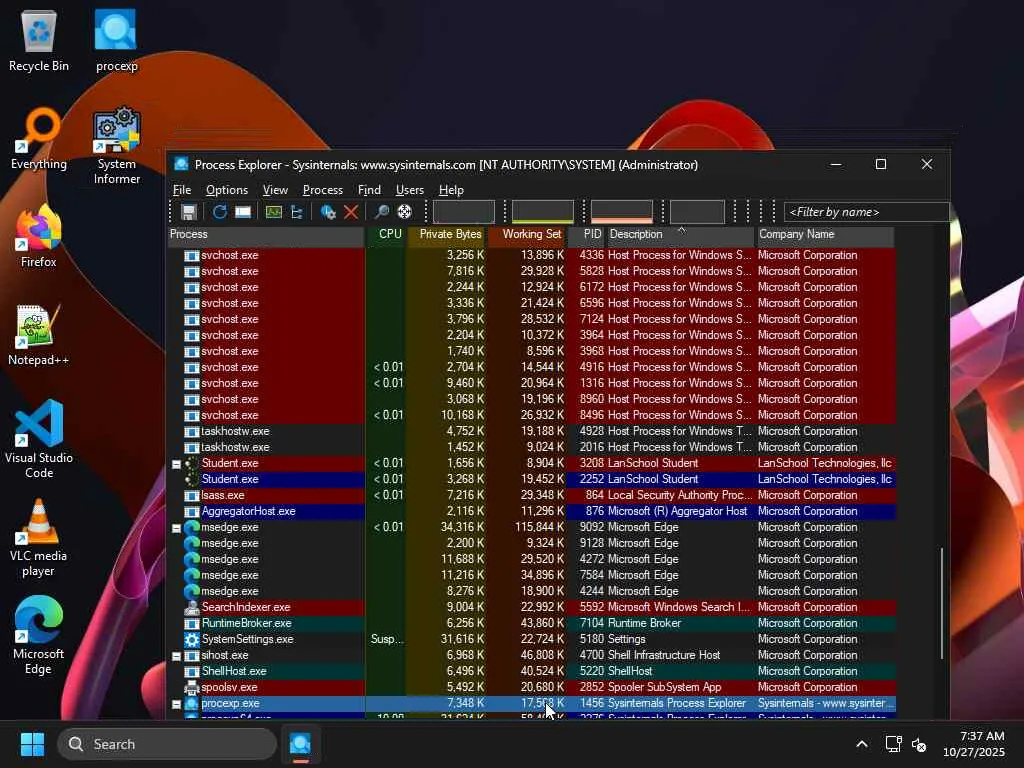The image size is (1024, 768).
Task: Click the Filter by name field
Action: coord(866,212)
